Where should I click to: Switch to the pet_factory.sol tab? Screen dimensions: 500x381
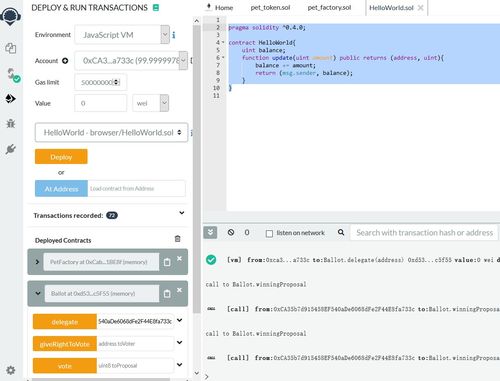tap(329, 8)
